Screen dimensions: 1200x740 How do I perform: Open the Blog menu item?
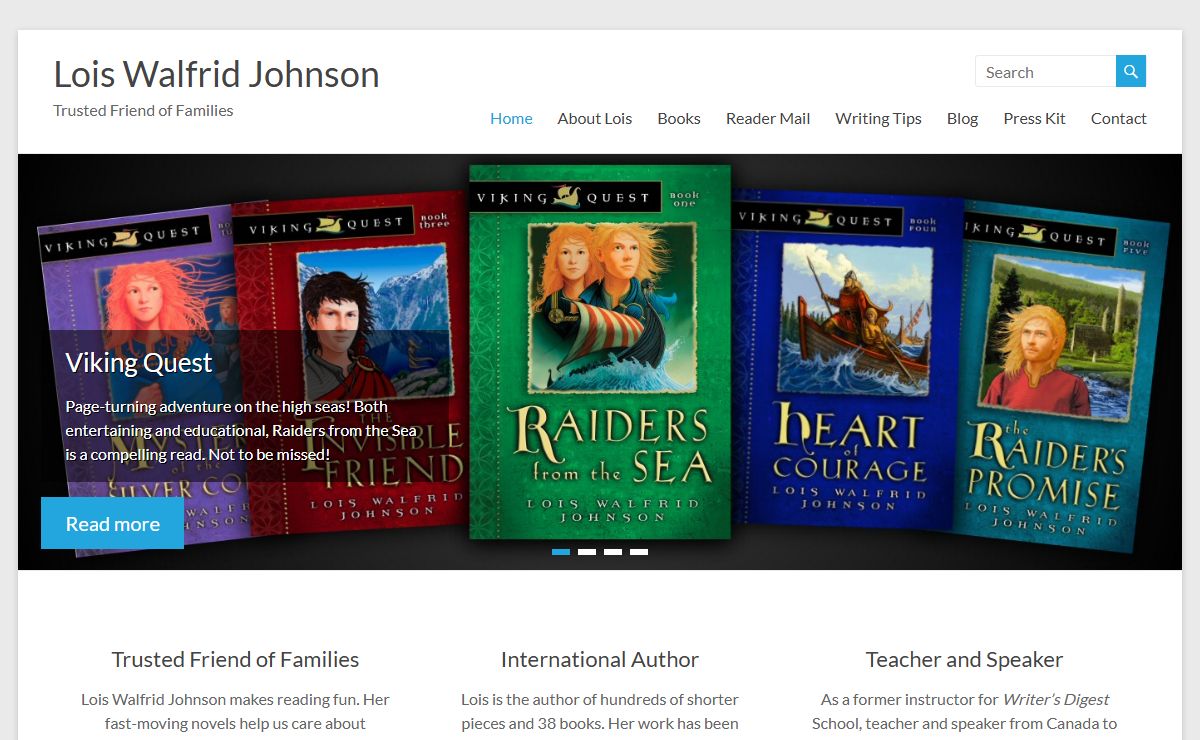coord(963,118)
